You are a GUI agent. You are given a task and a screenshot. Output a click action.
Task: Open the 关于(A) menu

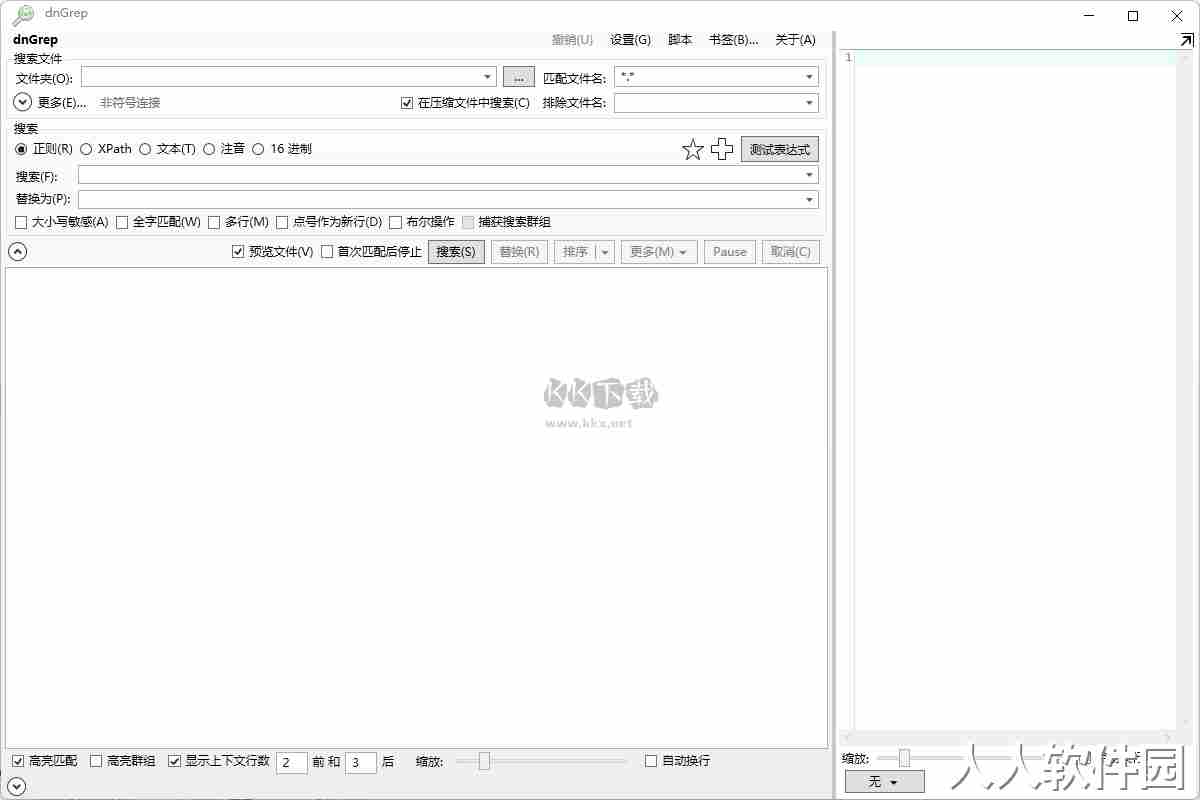tap(795, 40)
